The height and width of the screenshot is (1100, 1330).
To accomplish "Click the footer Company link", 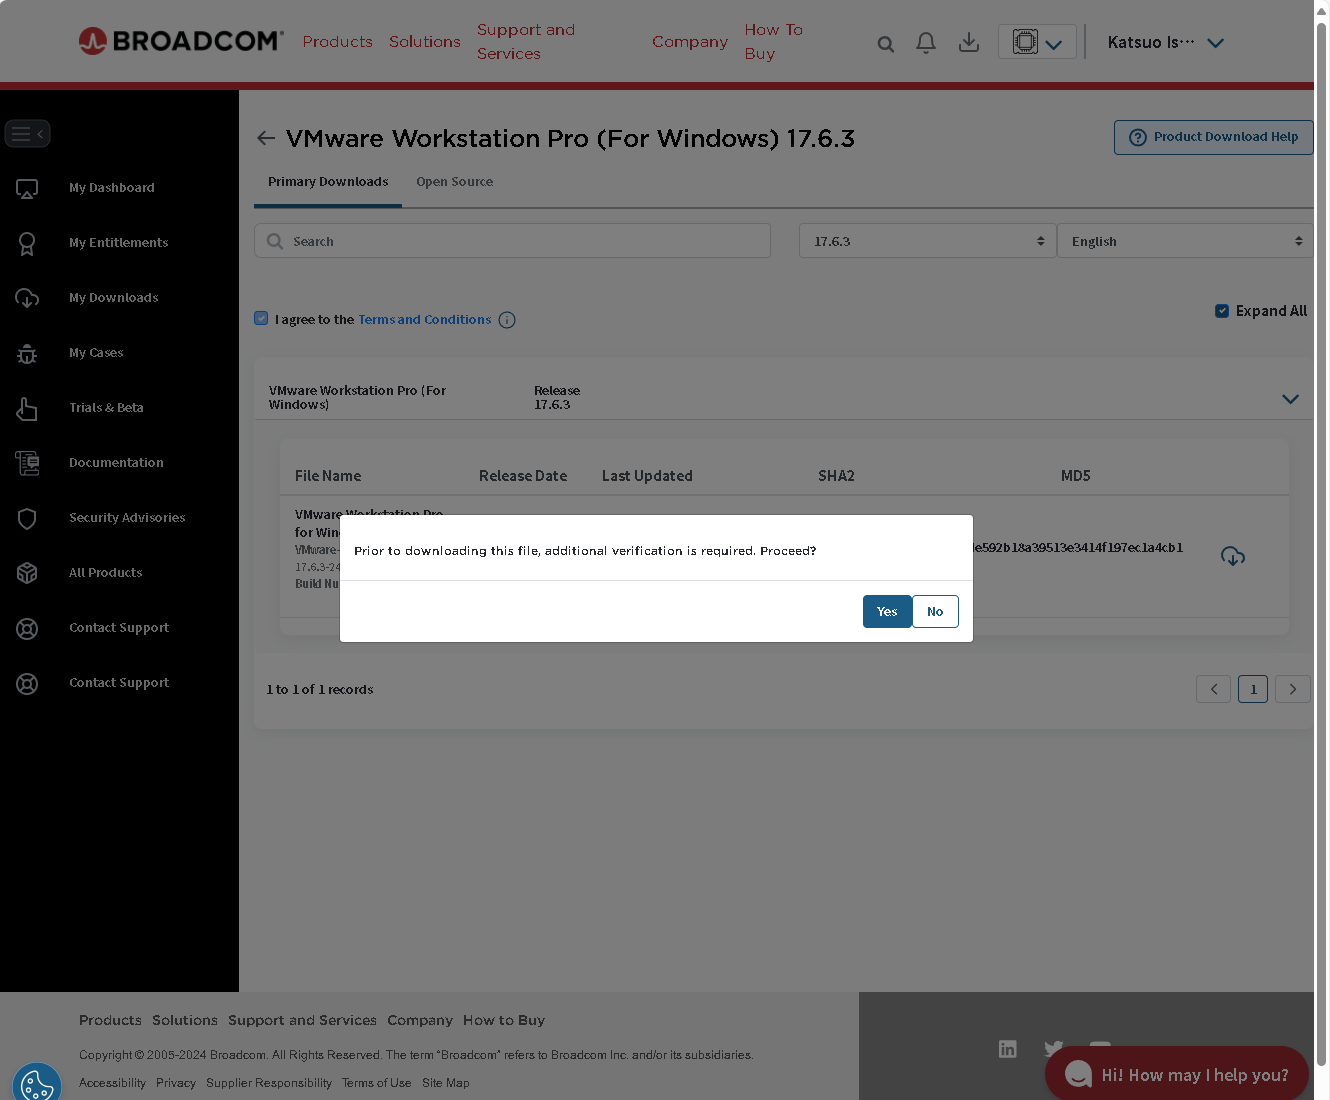I will pyautogui.click(x=420, y=1021).
